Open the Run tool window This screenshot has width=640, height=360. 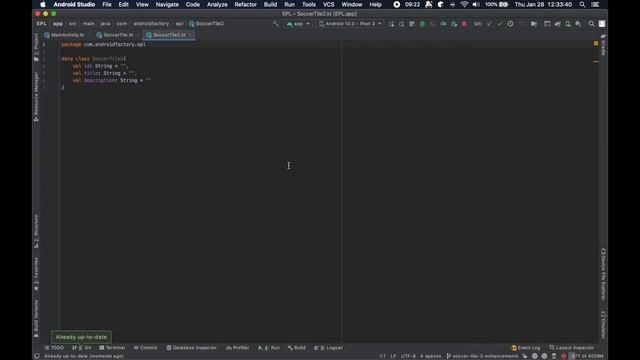(x=269, y=348)
